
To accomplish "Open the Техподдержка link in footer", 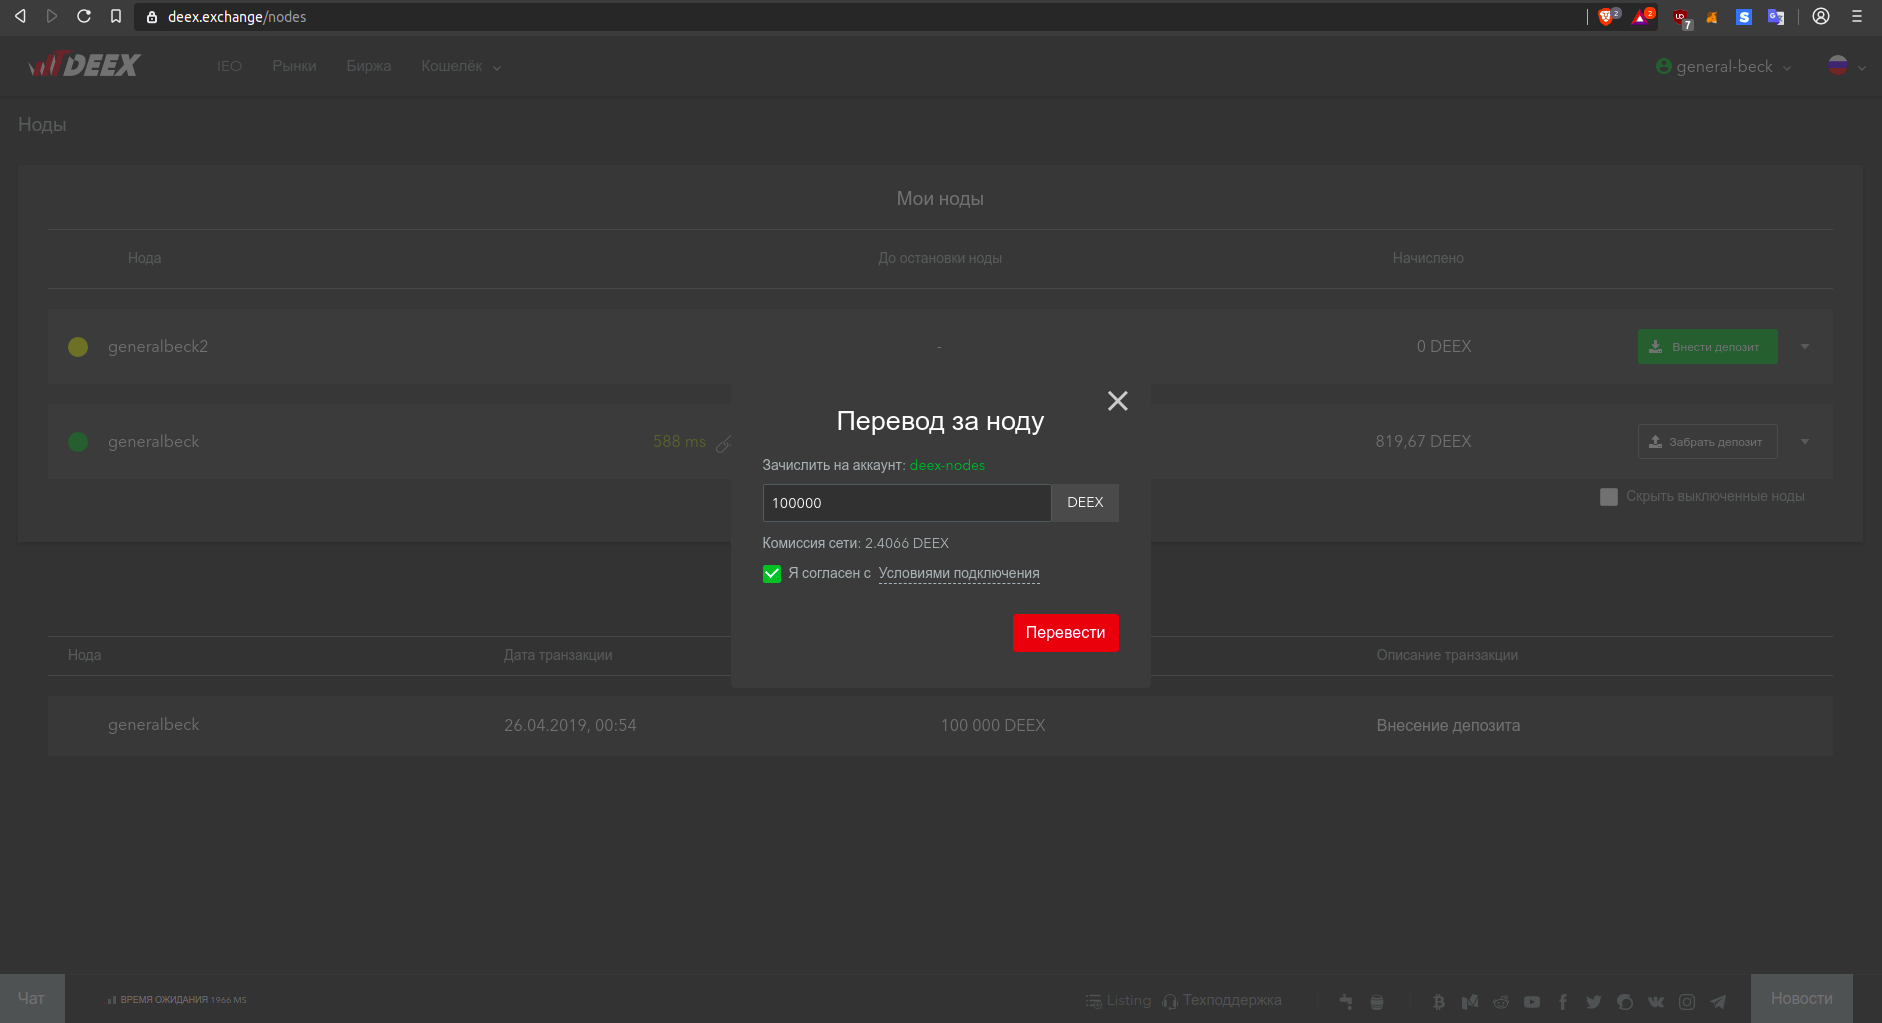I will pyautogui.click(x=1222, y=1000).
